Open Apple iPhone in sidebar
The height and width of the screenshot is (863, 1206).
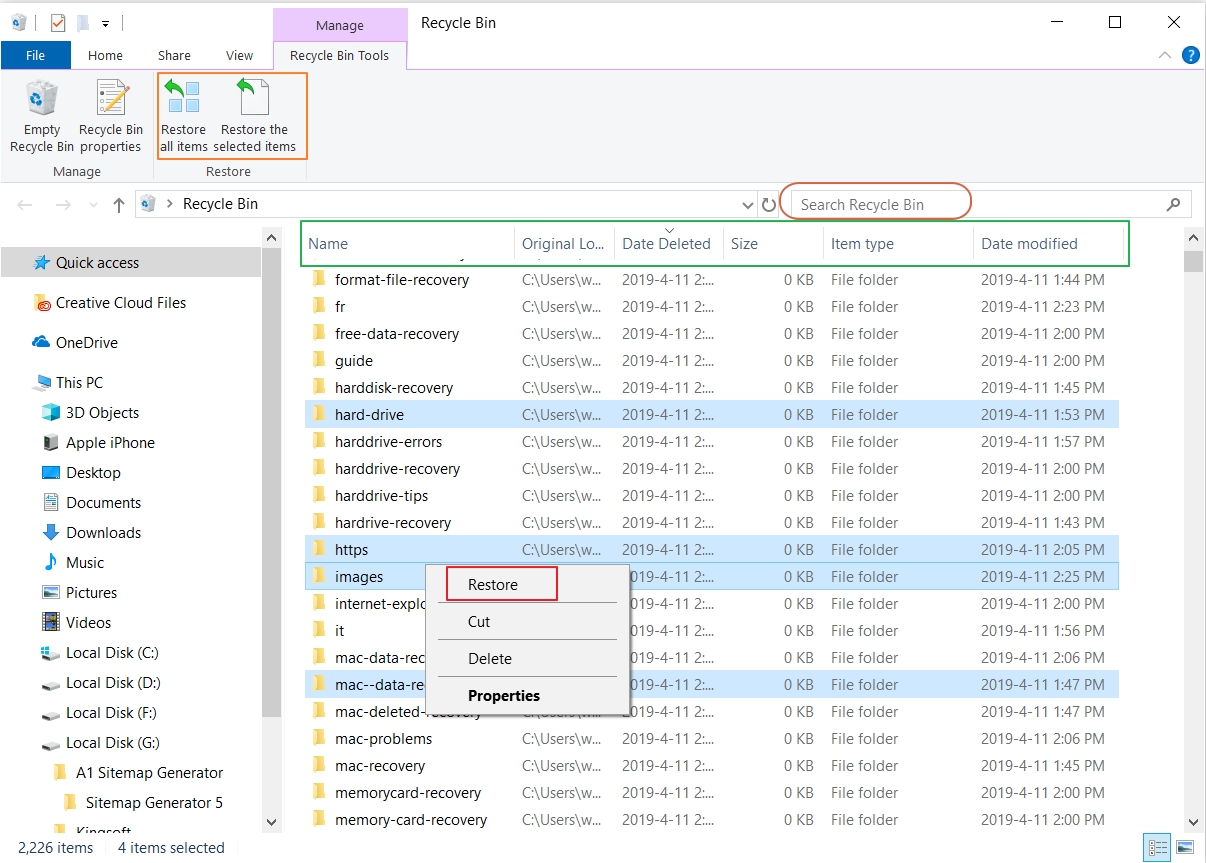click(99, 443)
